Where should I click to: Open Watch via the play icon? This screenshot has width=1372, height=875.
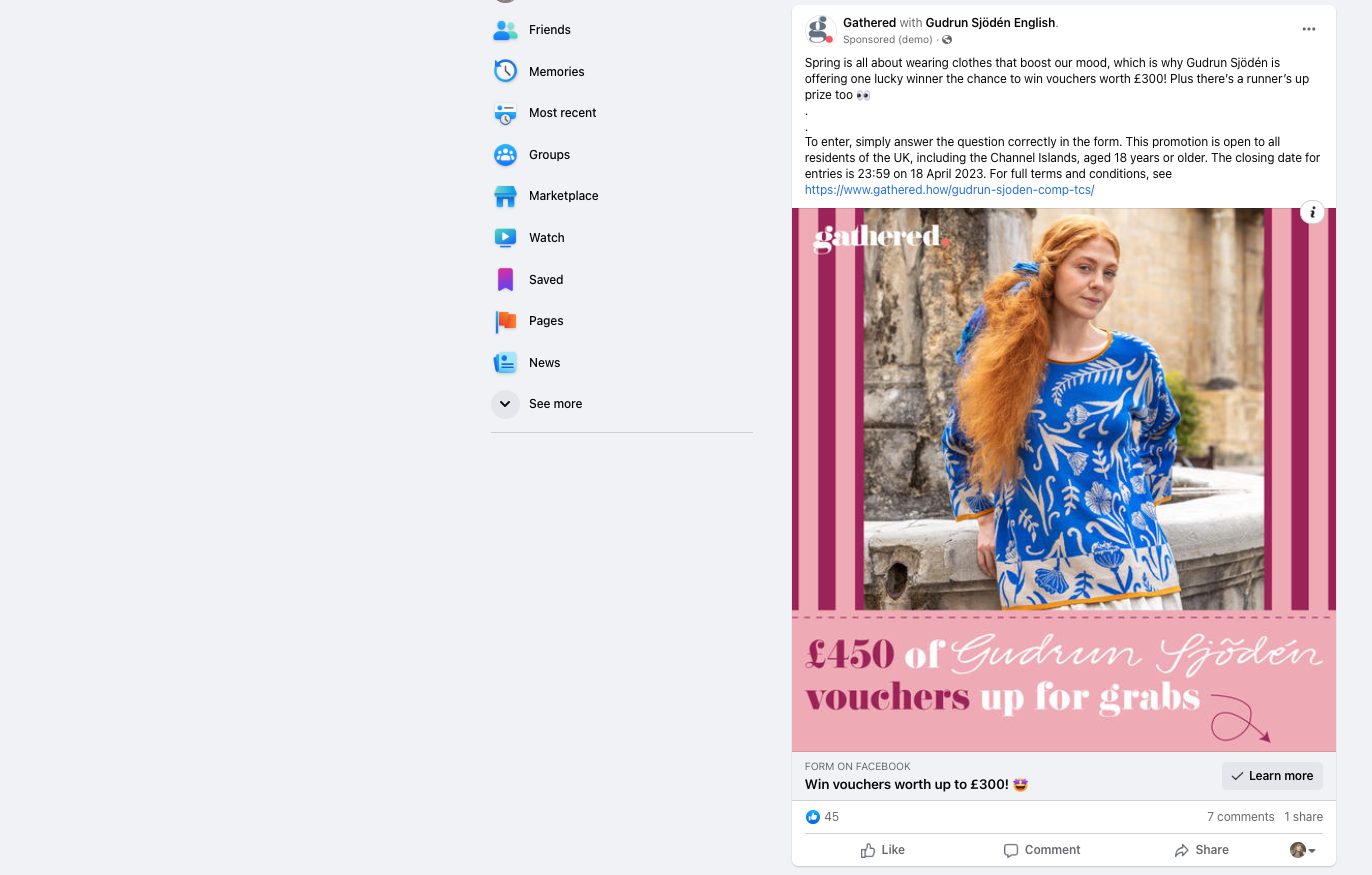[505, 237]
